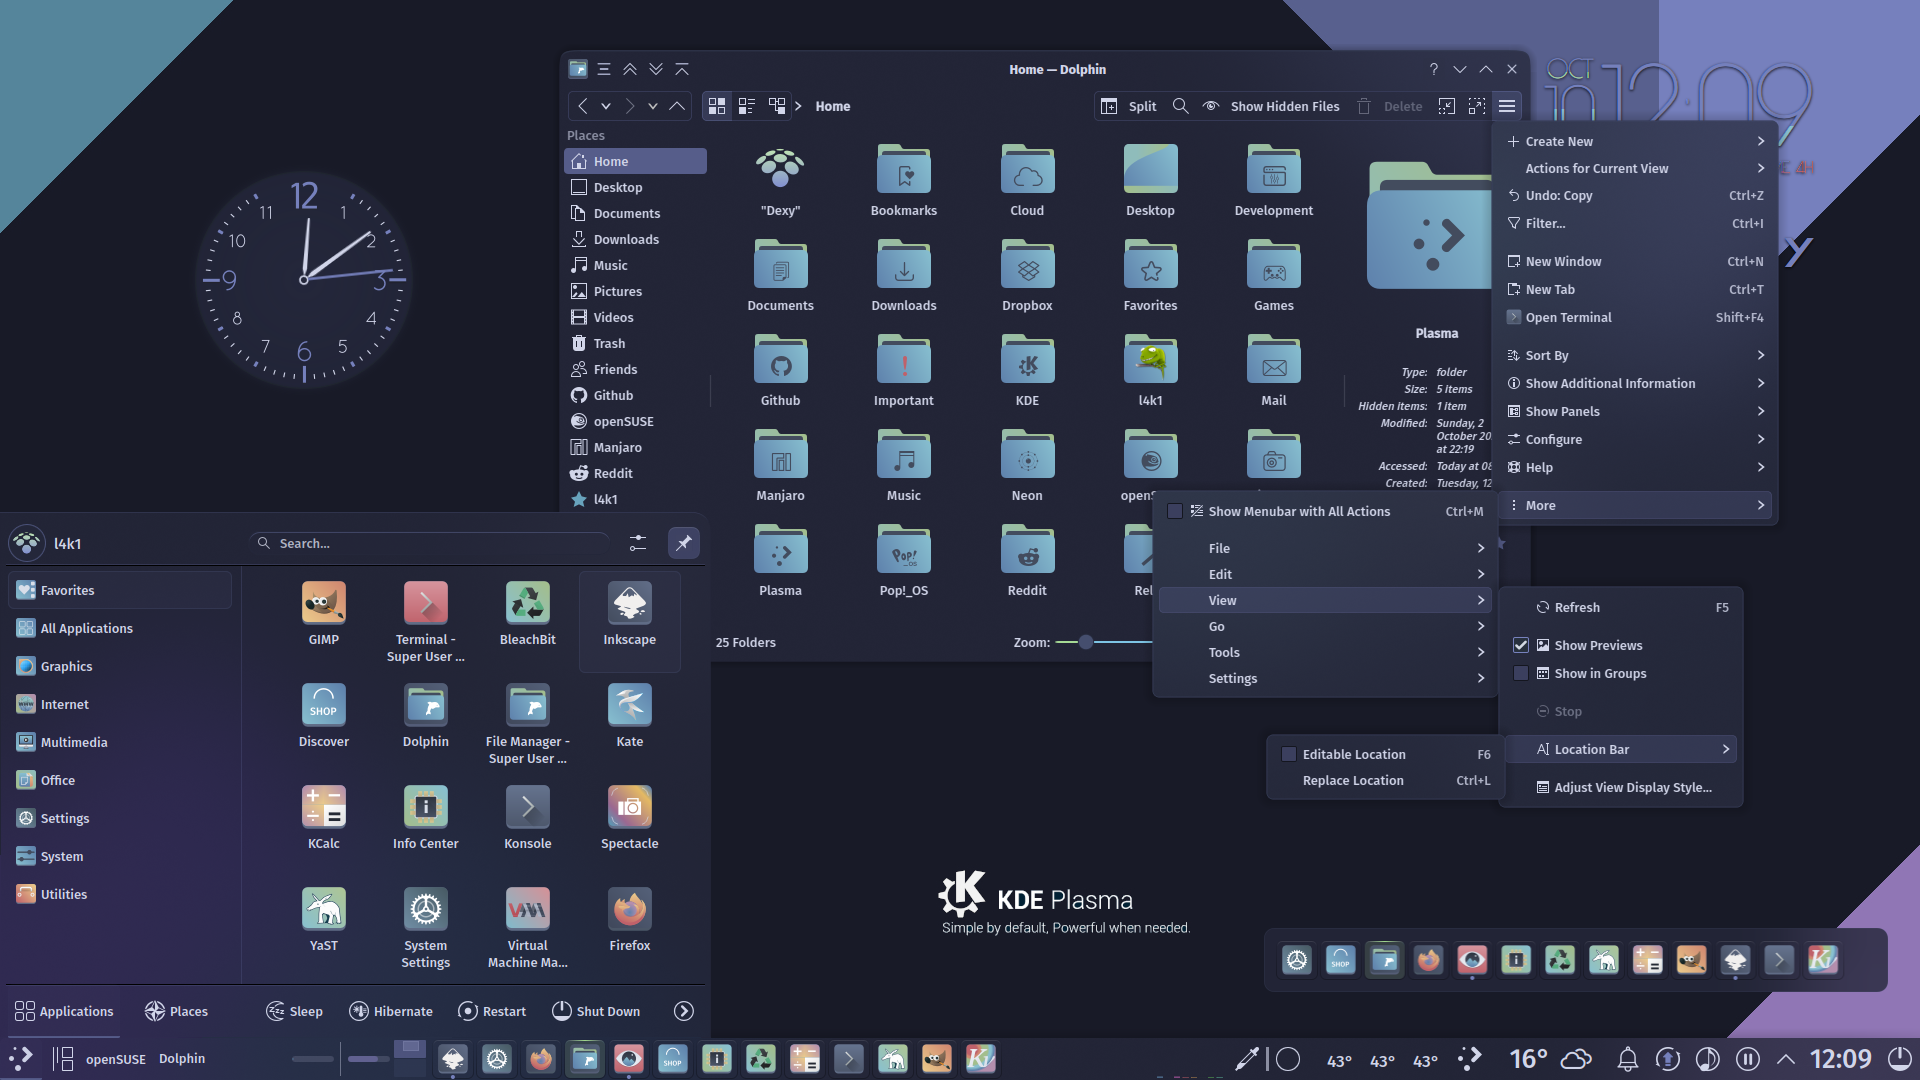This screenshot has width=1920, height=1080.
Task: Select Trash in Places panel
Action: 636,343
